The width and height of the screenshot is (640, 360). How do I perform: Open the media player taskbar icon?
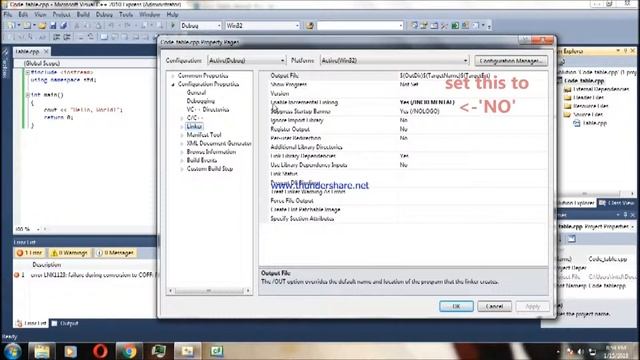[71, 351]
